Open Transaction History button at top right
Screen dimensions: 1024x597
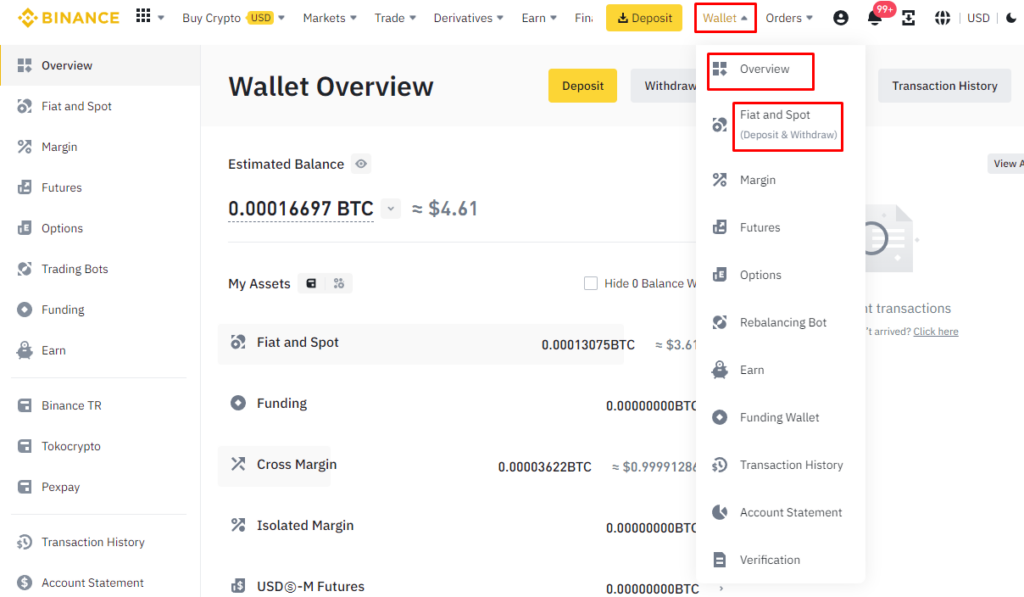coord(944,86)
